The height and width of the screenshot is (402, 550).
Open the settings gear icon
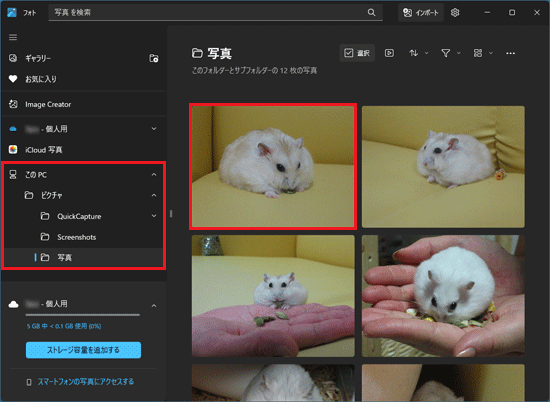[x=455, y=13]
